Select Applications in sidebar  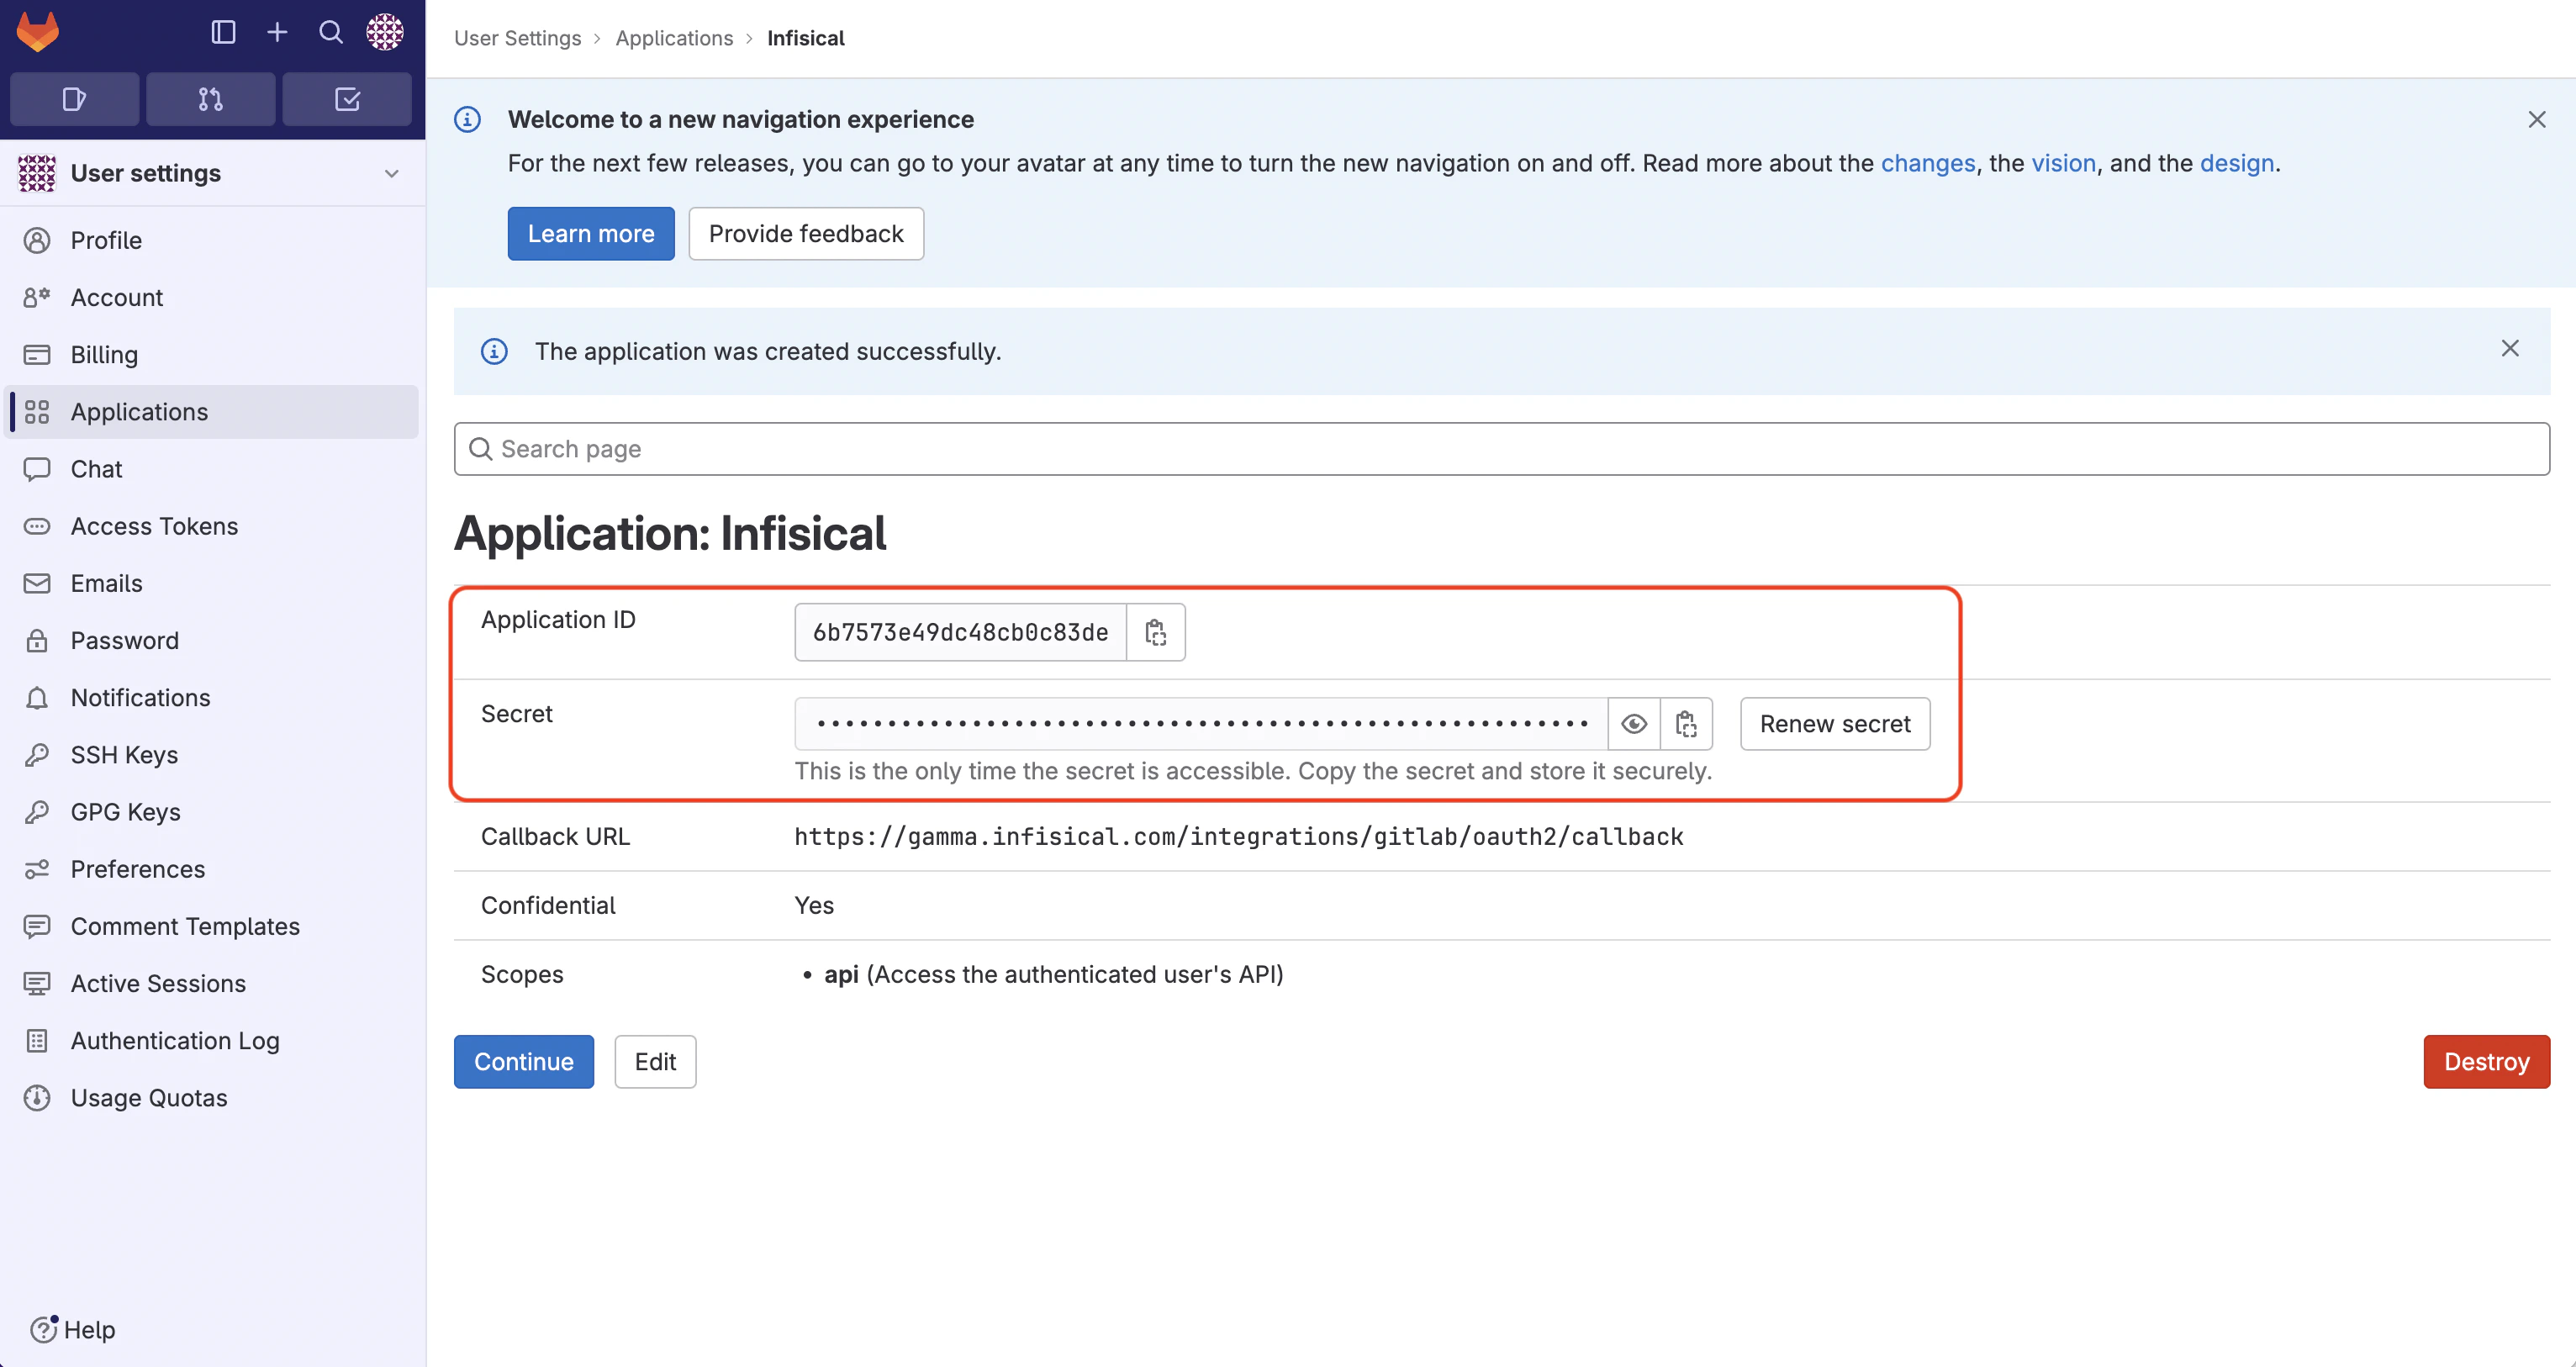[x=212, y=412]
